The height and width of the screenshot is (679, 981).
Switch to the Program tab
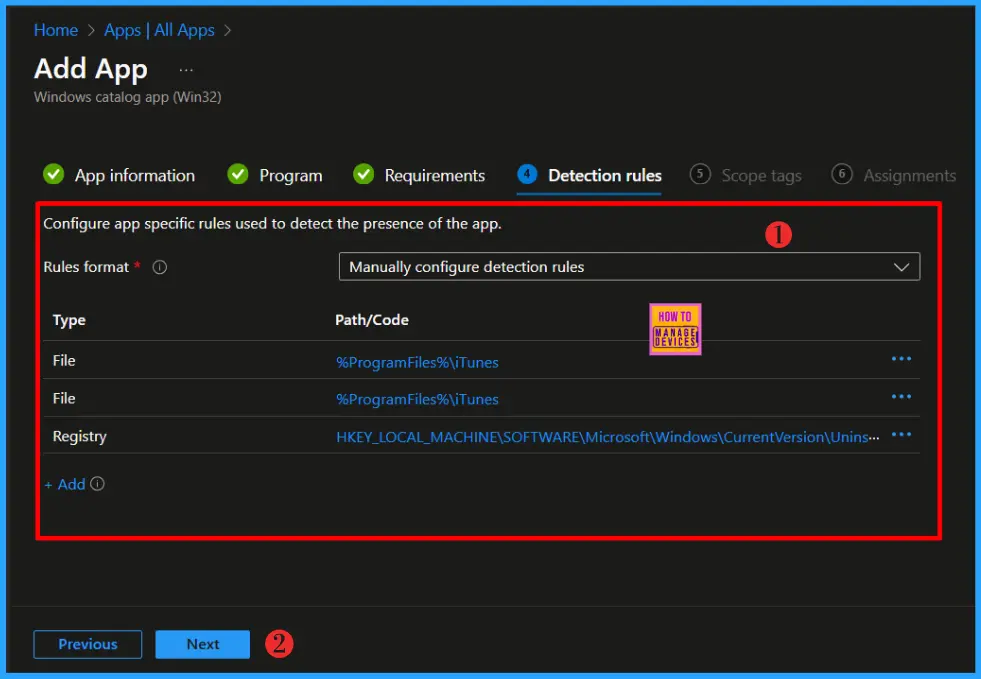click(x=275, y=175)
